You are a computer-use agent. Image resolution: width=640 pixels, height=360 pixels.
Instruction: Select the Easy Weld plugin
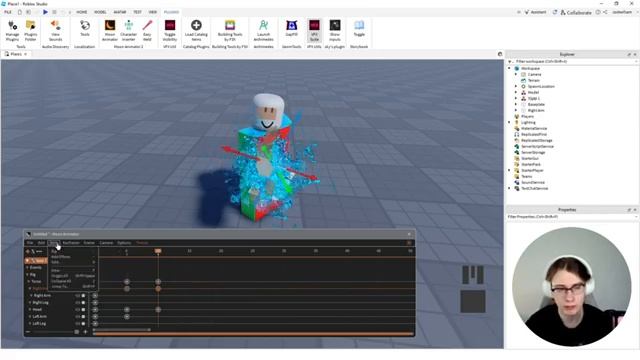coord(147,30)
